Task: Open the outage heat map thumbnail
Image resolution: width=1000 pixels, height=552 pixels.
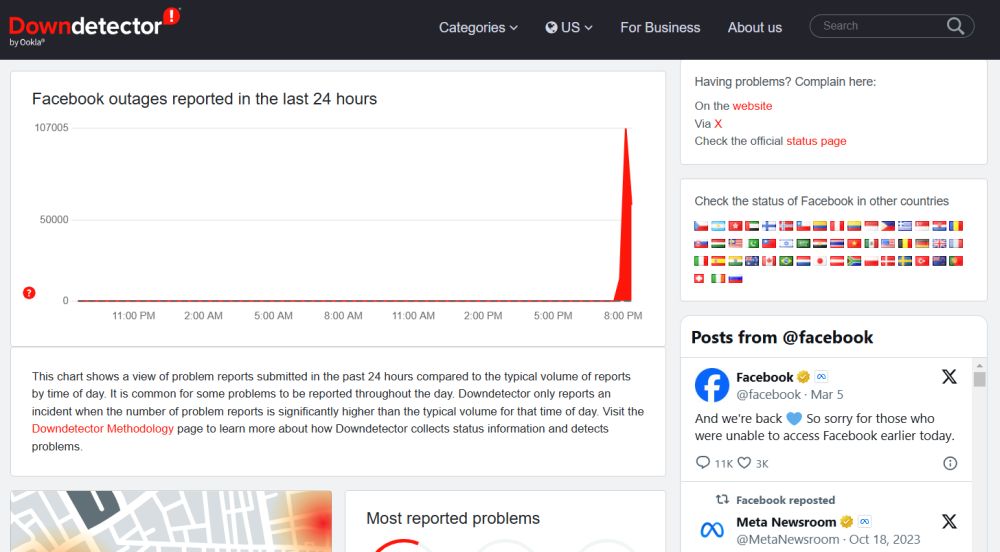Action: click(x=171, y=521)
